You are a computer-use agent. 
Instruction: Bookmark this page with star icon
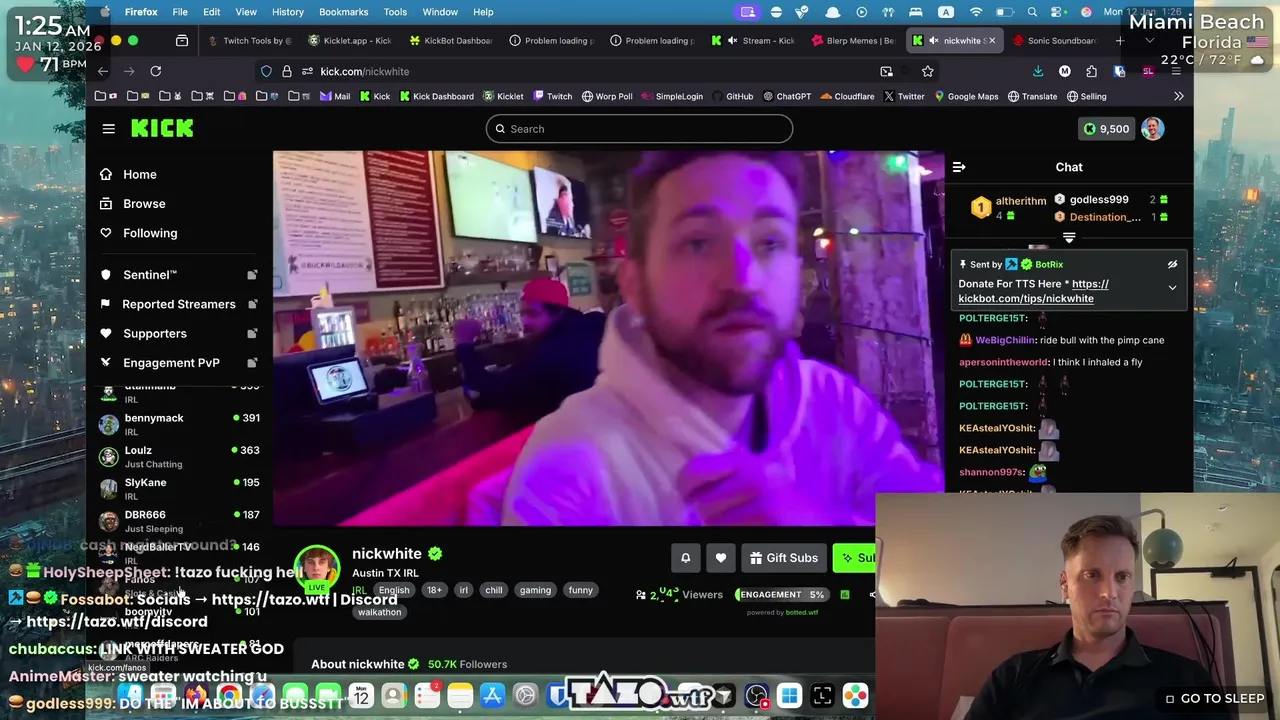point(927,71)
